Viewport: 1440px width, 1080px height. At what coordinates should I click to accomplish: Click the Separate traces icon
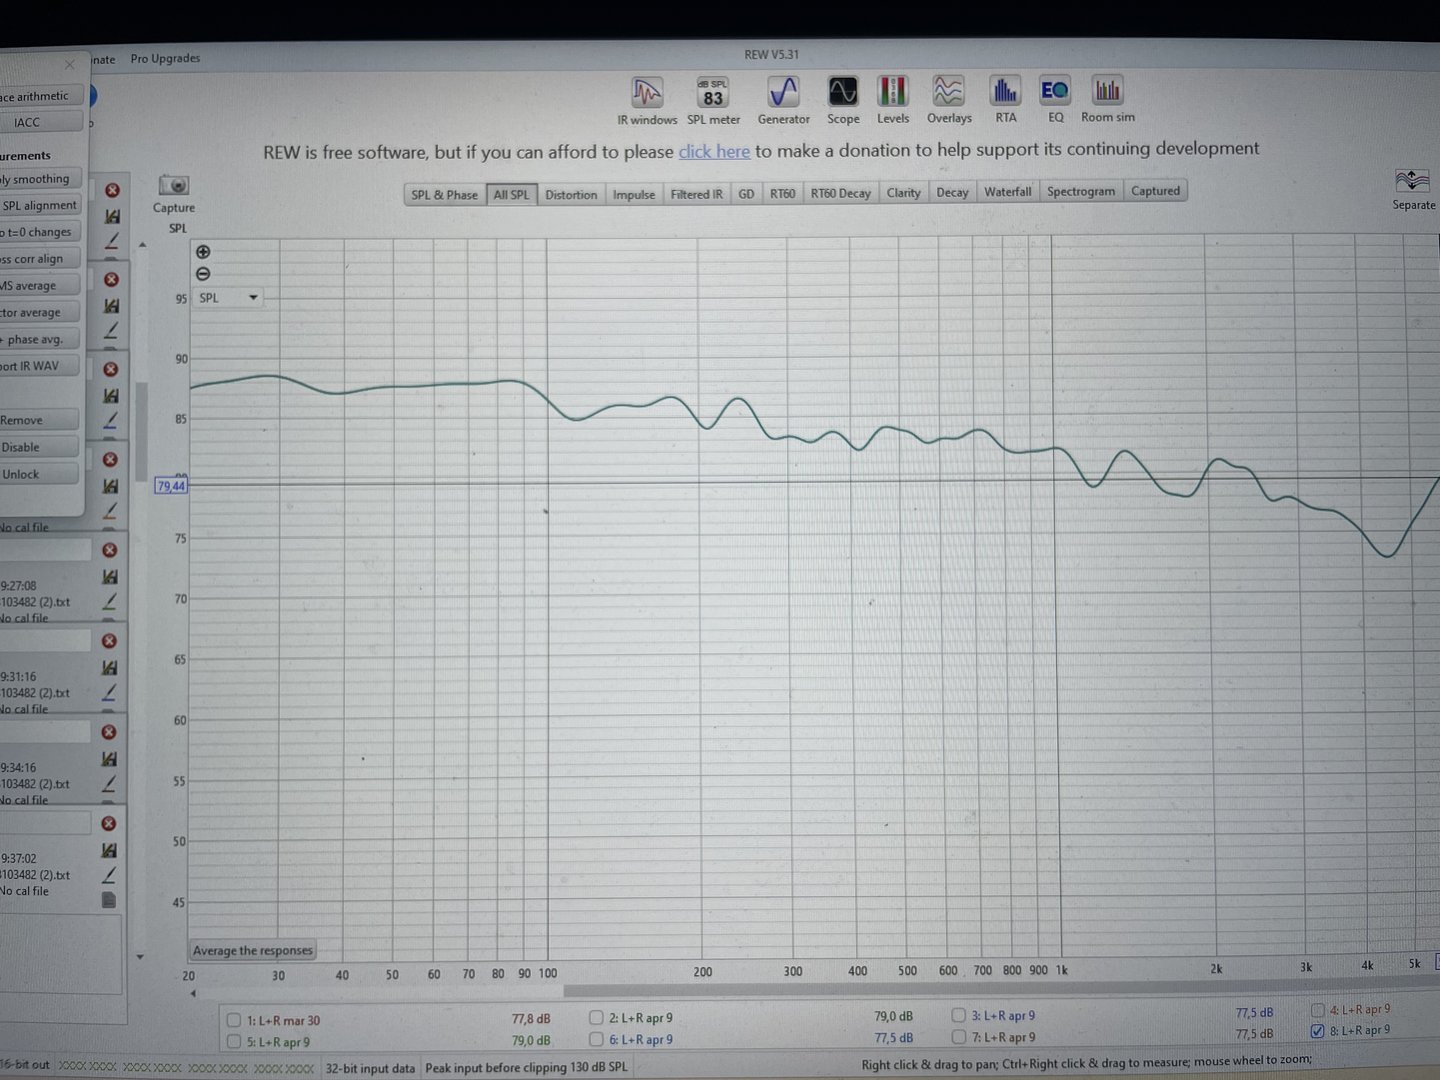pyautogui.click(x=1412, y=181)
